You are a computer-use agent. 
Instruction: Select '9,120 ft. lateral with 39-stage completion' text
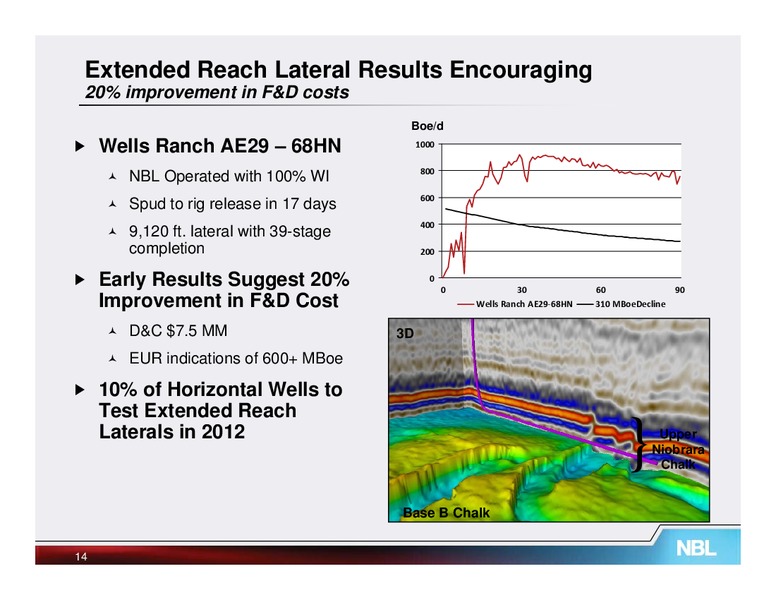click(x=230, y=240)
